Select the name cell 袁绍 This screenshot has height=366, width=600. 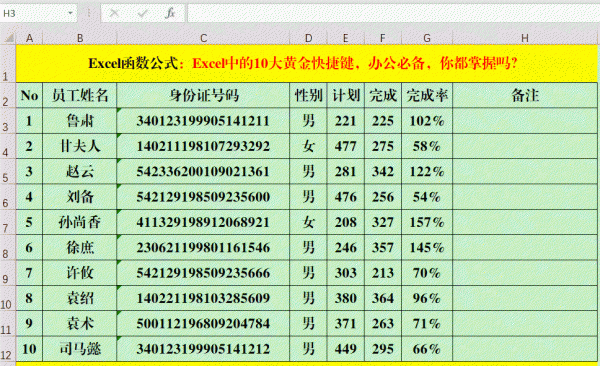(x=80, y=298)
